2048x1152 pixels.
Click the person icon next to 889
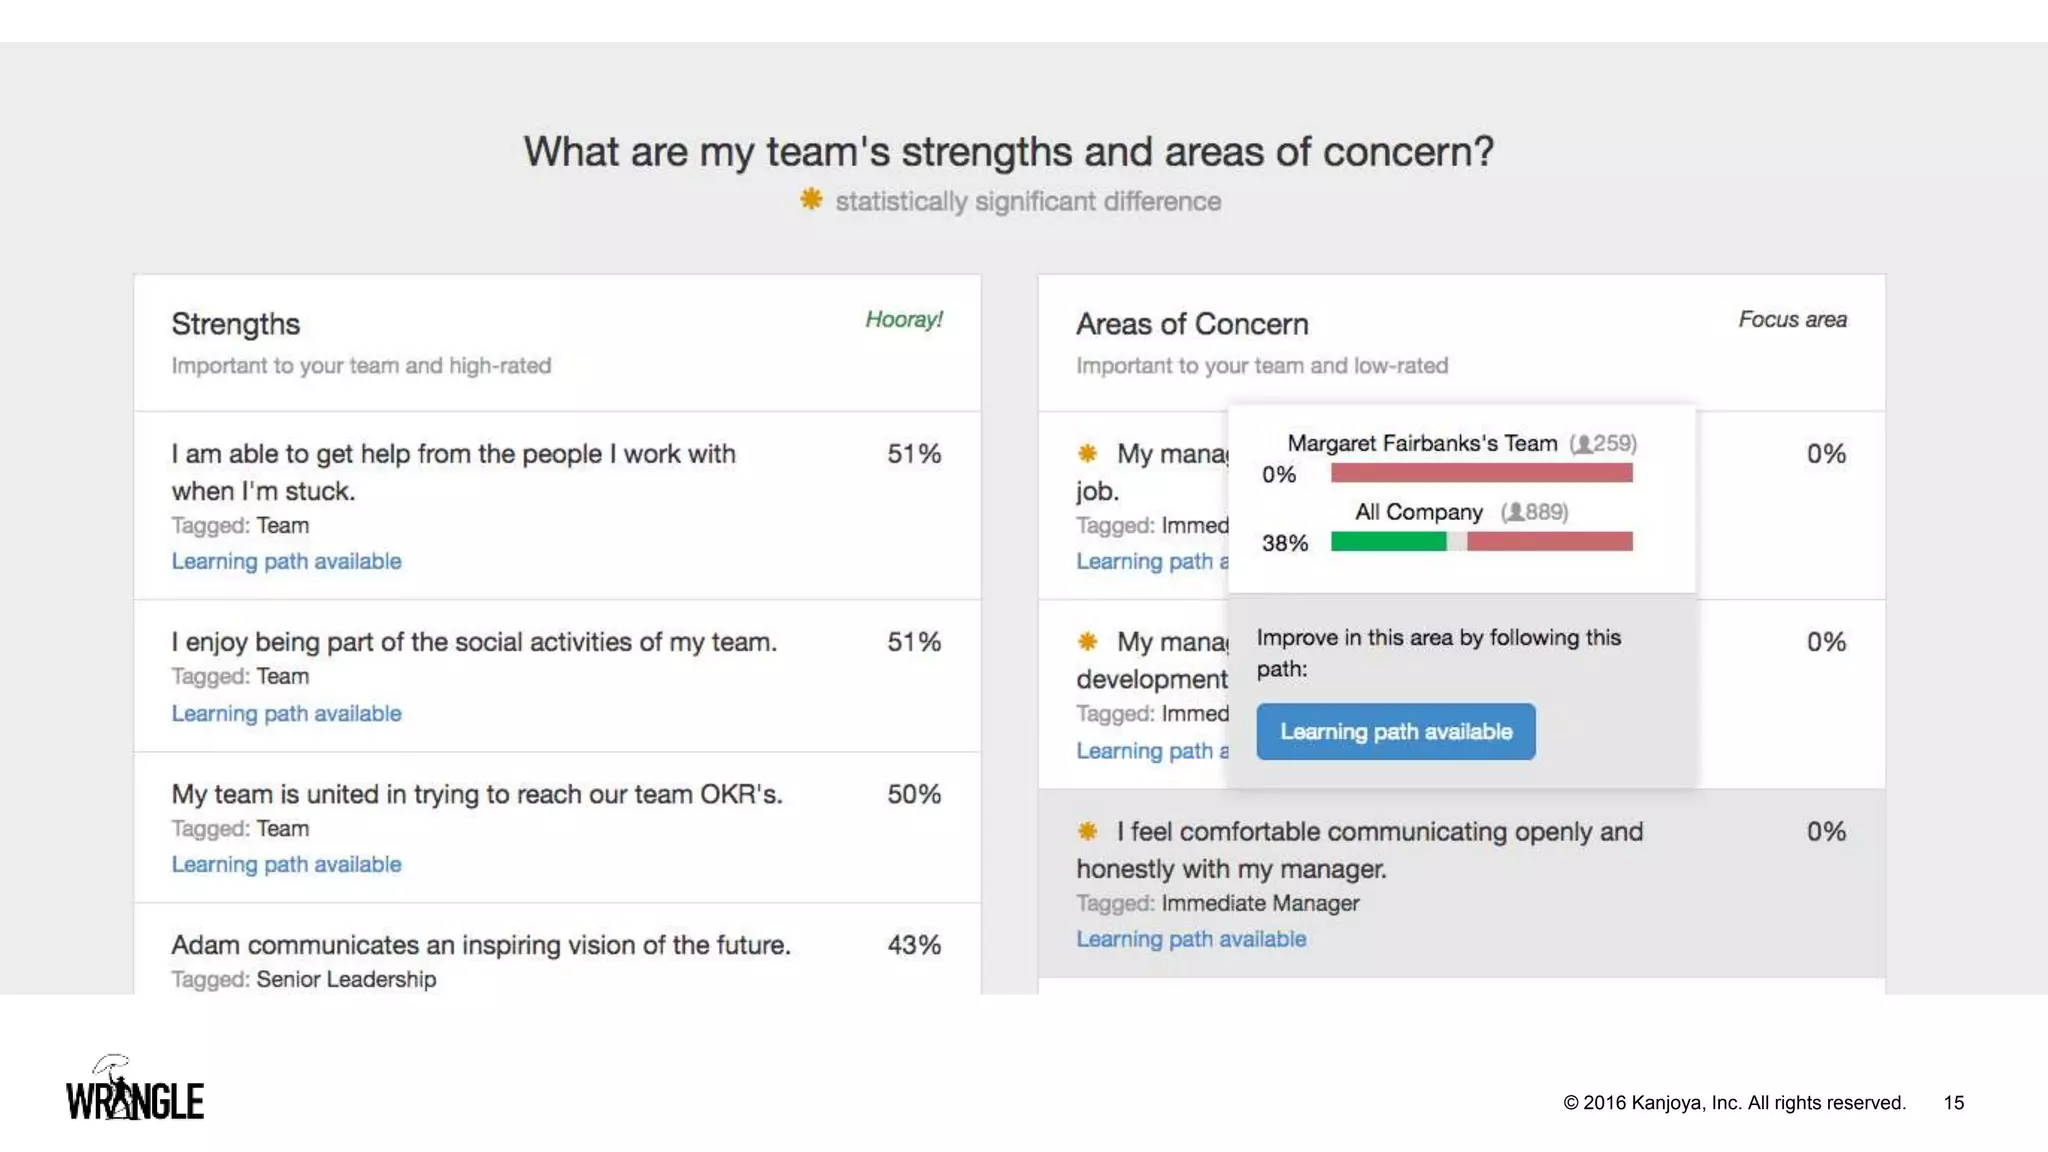pos(1515,513)
